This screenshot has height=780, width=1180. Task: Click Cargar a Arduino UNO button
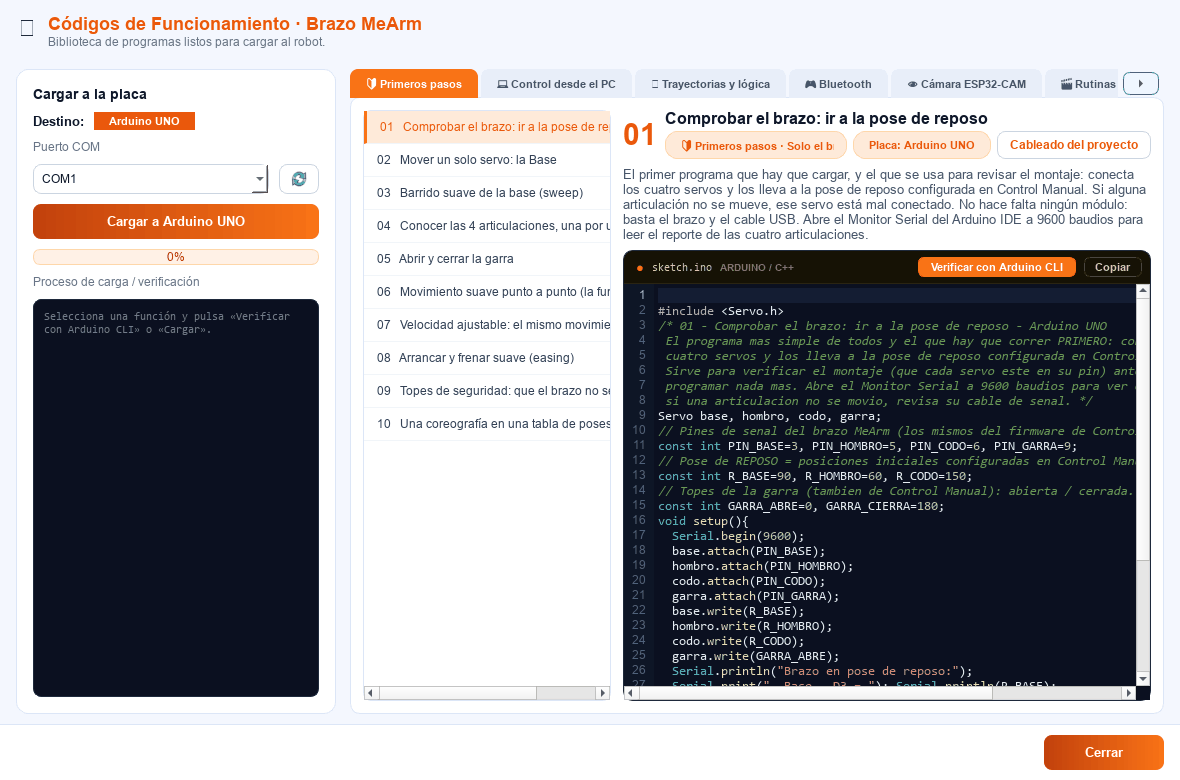coord(176,221)
